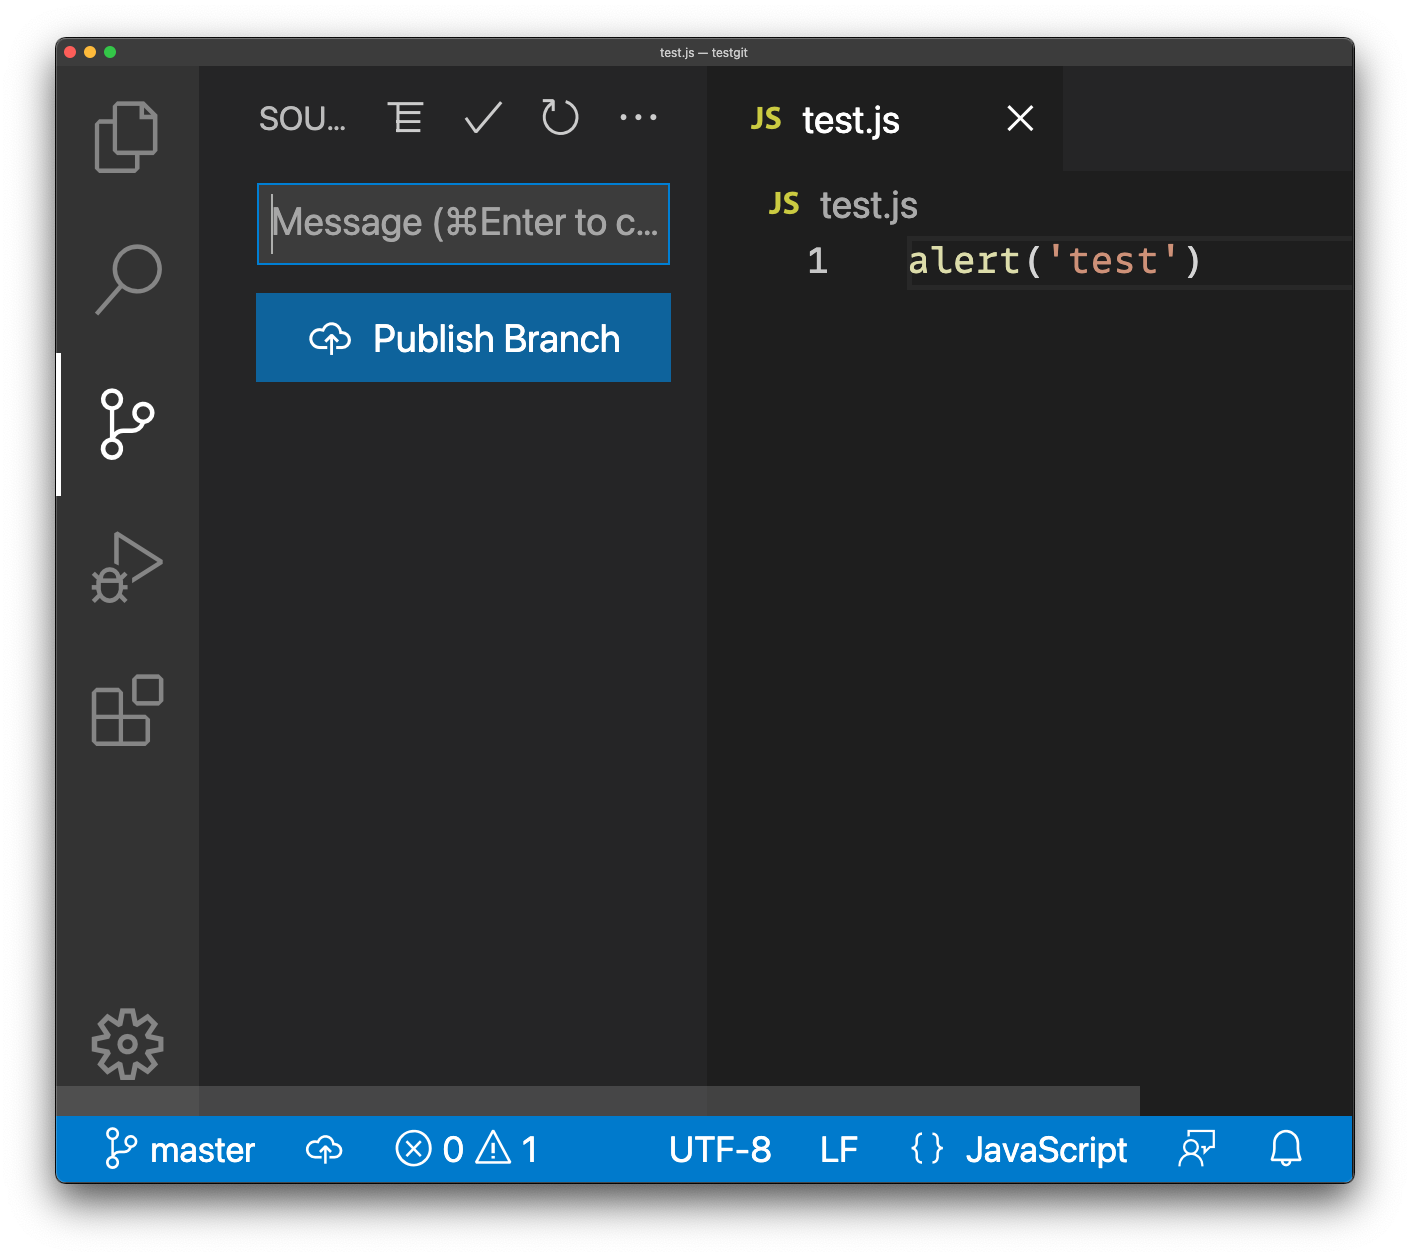The width and height of the screenshot is (1410, 1257).
Task: Open the Search view in activity bar
Action: pyautogui.click(x=127, y=279)
